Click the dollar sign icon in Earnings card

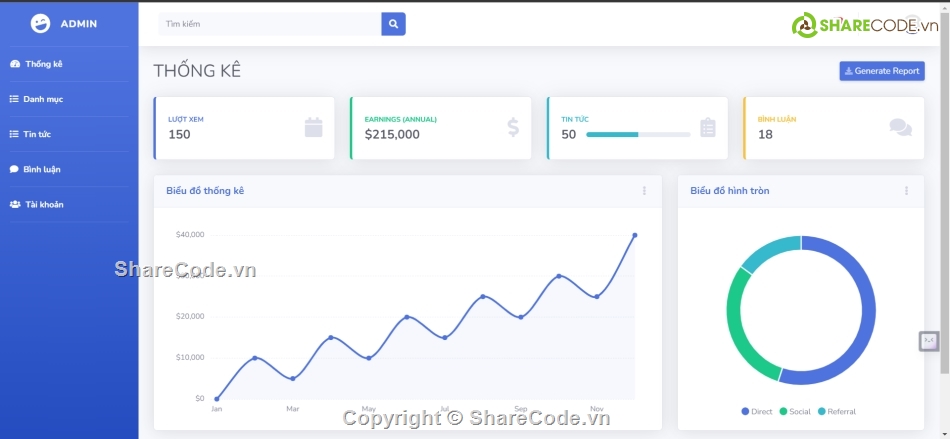[513, 128]
